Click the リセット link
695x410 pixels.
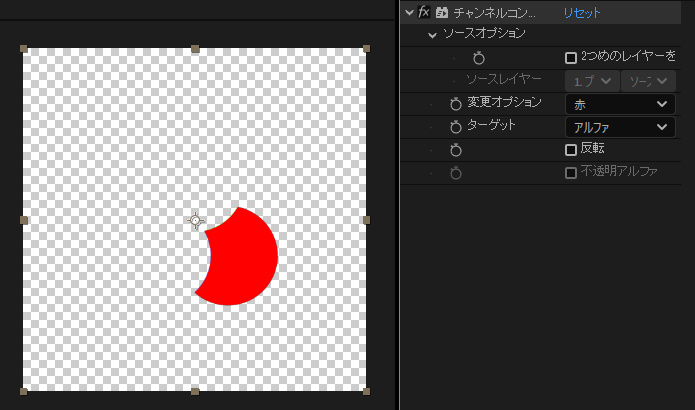pos(582,13)
